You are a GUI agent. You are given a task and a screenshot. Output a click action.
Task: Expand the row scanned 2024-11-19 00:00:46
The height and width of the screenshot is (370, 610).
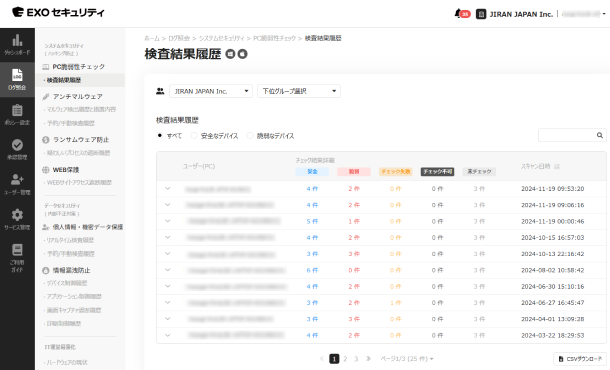(168, 221)
